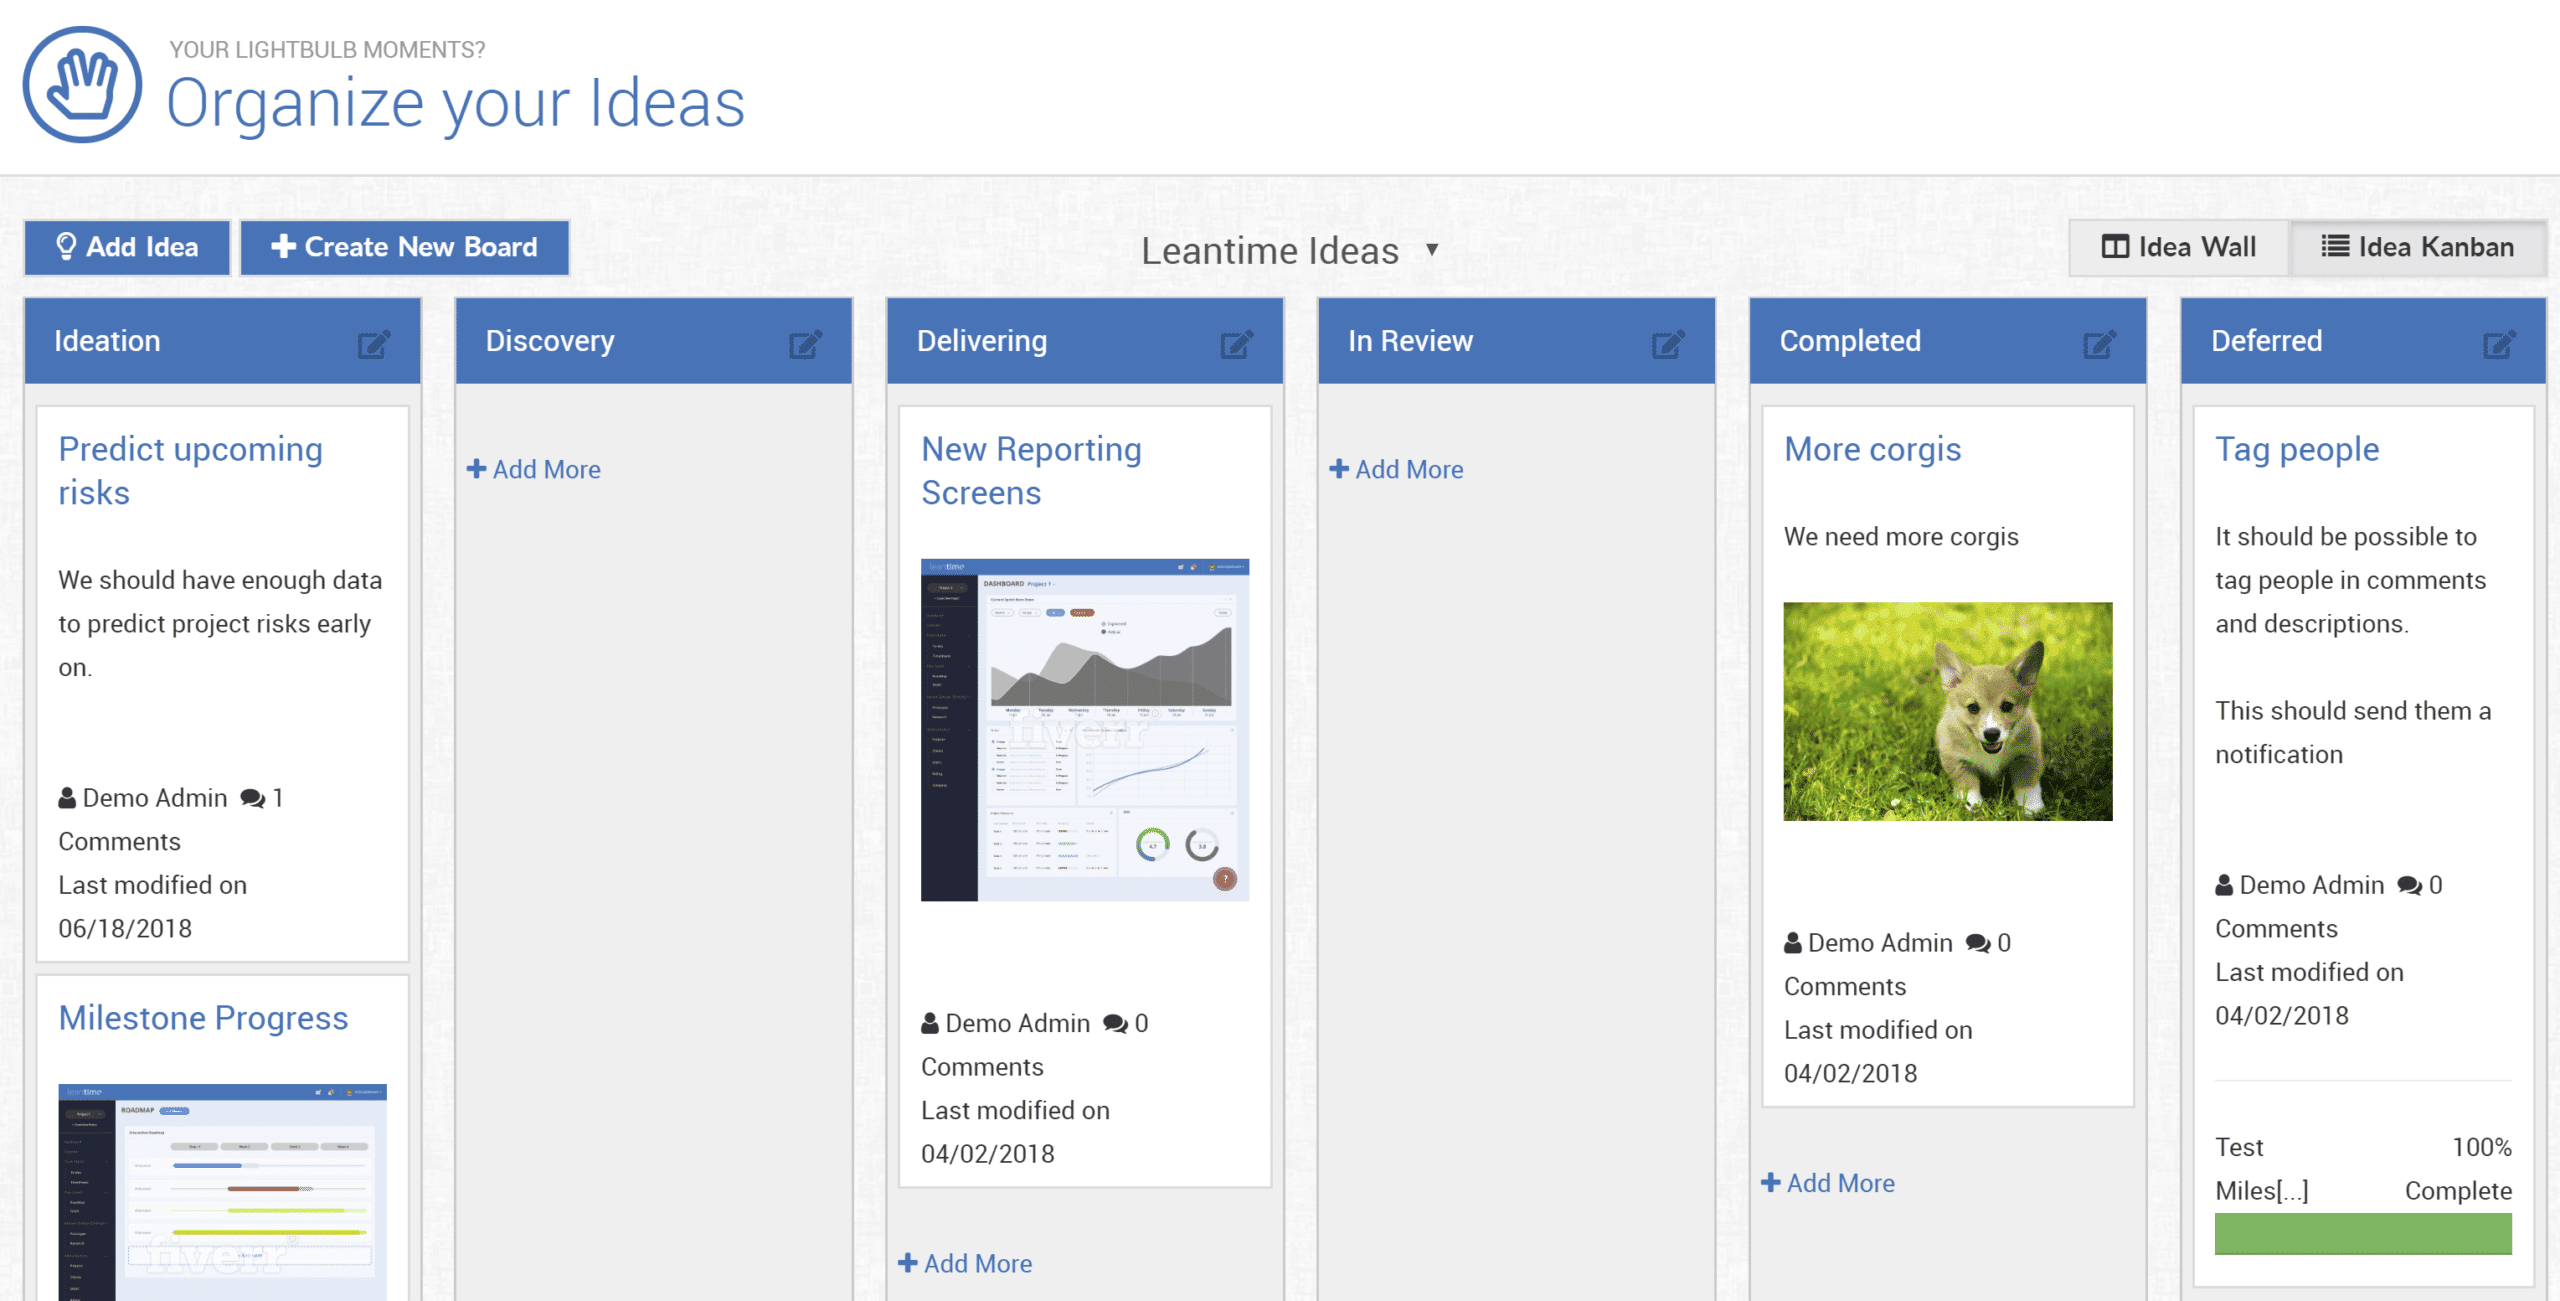Screen dimensions: 2560x1301
Task: Edit the Ideation column via its pencil icon
Action: [374, 344]
